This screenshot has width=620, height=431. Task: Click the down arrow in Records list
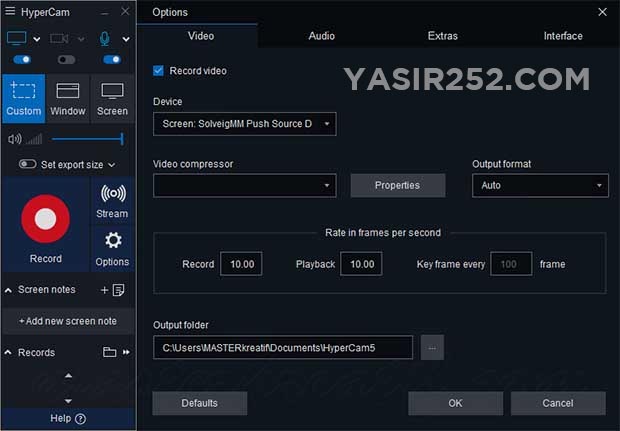68,401
